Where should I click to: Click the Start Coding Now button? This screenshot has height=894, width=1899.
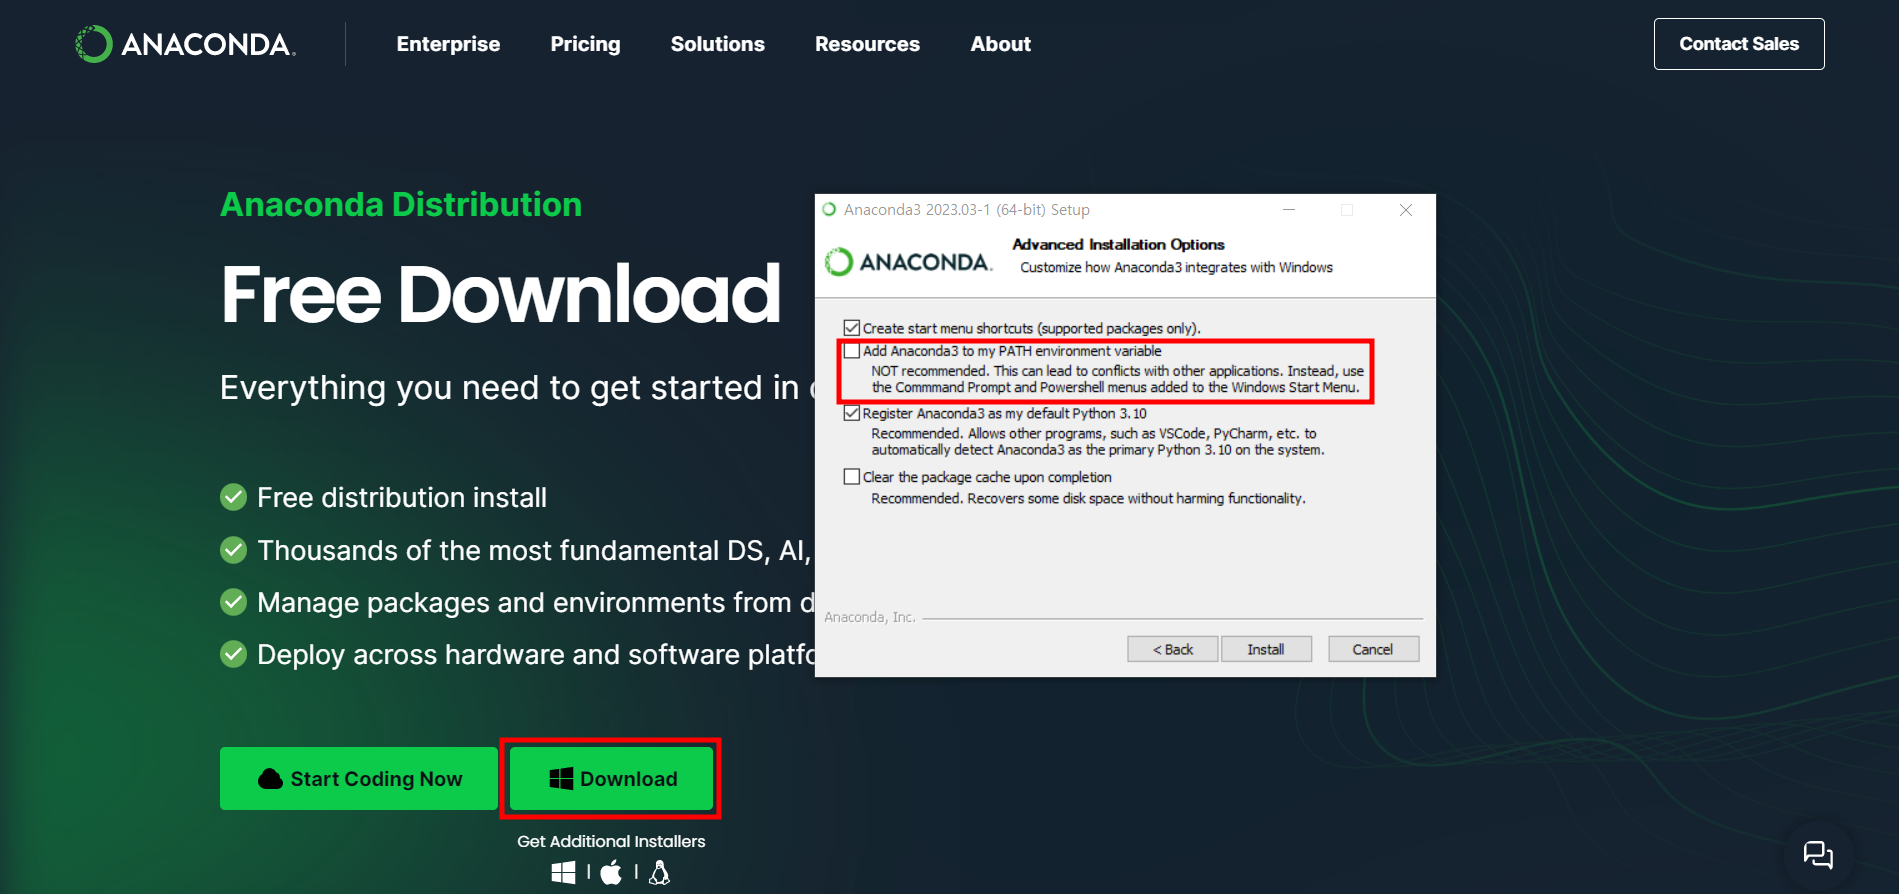click(x=359, y=778)
